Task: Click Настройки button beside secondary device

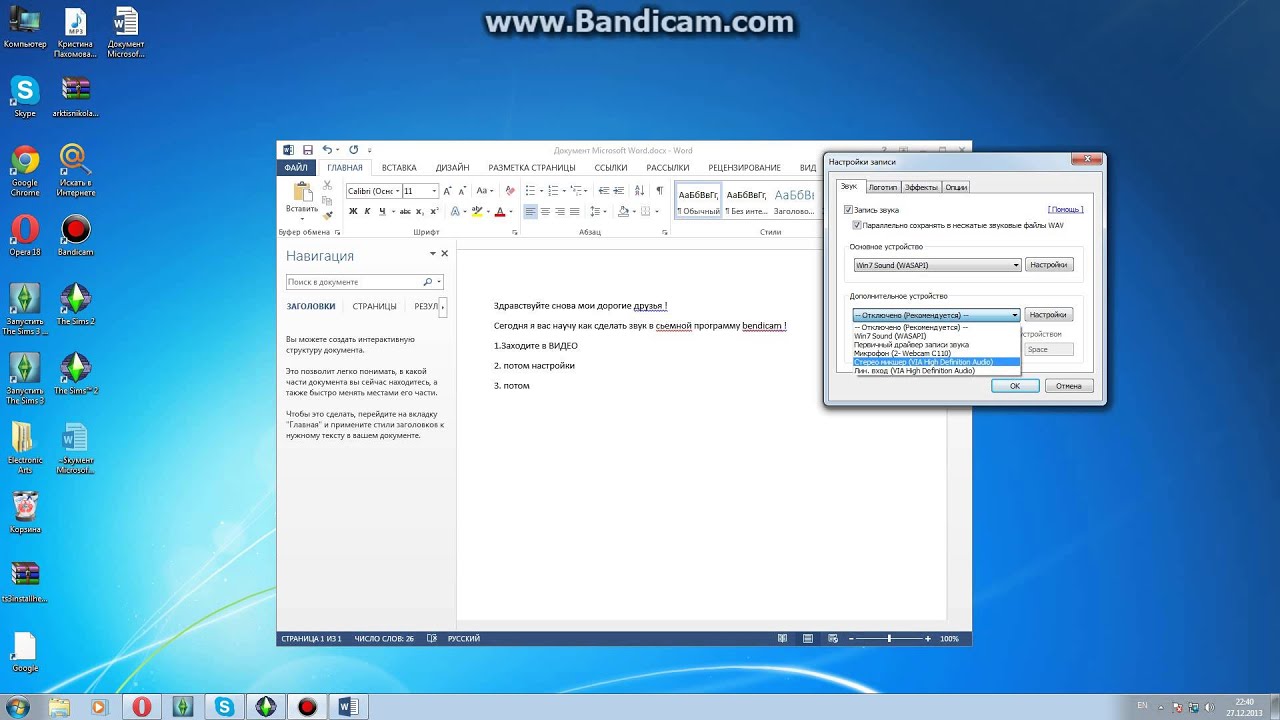Action: (1049, 314)
